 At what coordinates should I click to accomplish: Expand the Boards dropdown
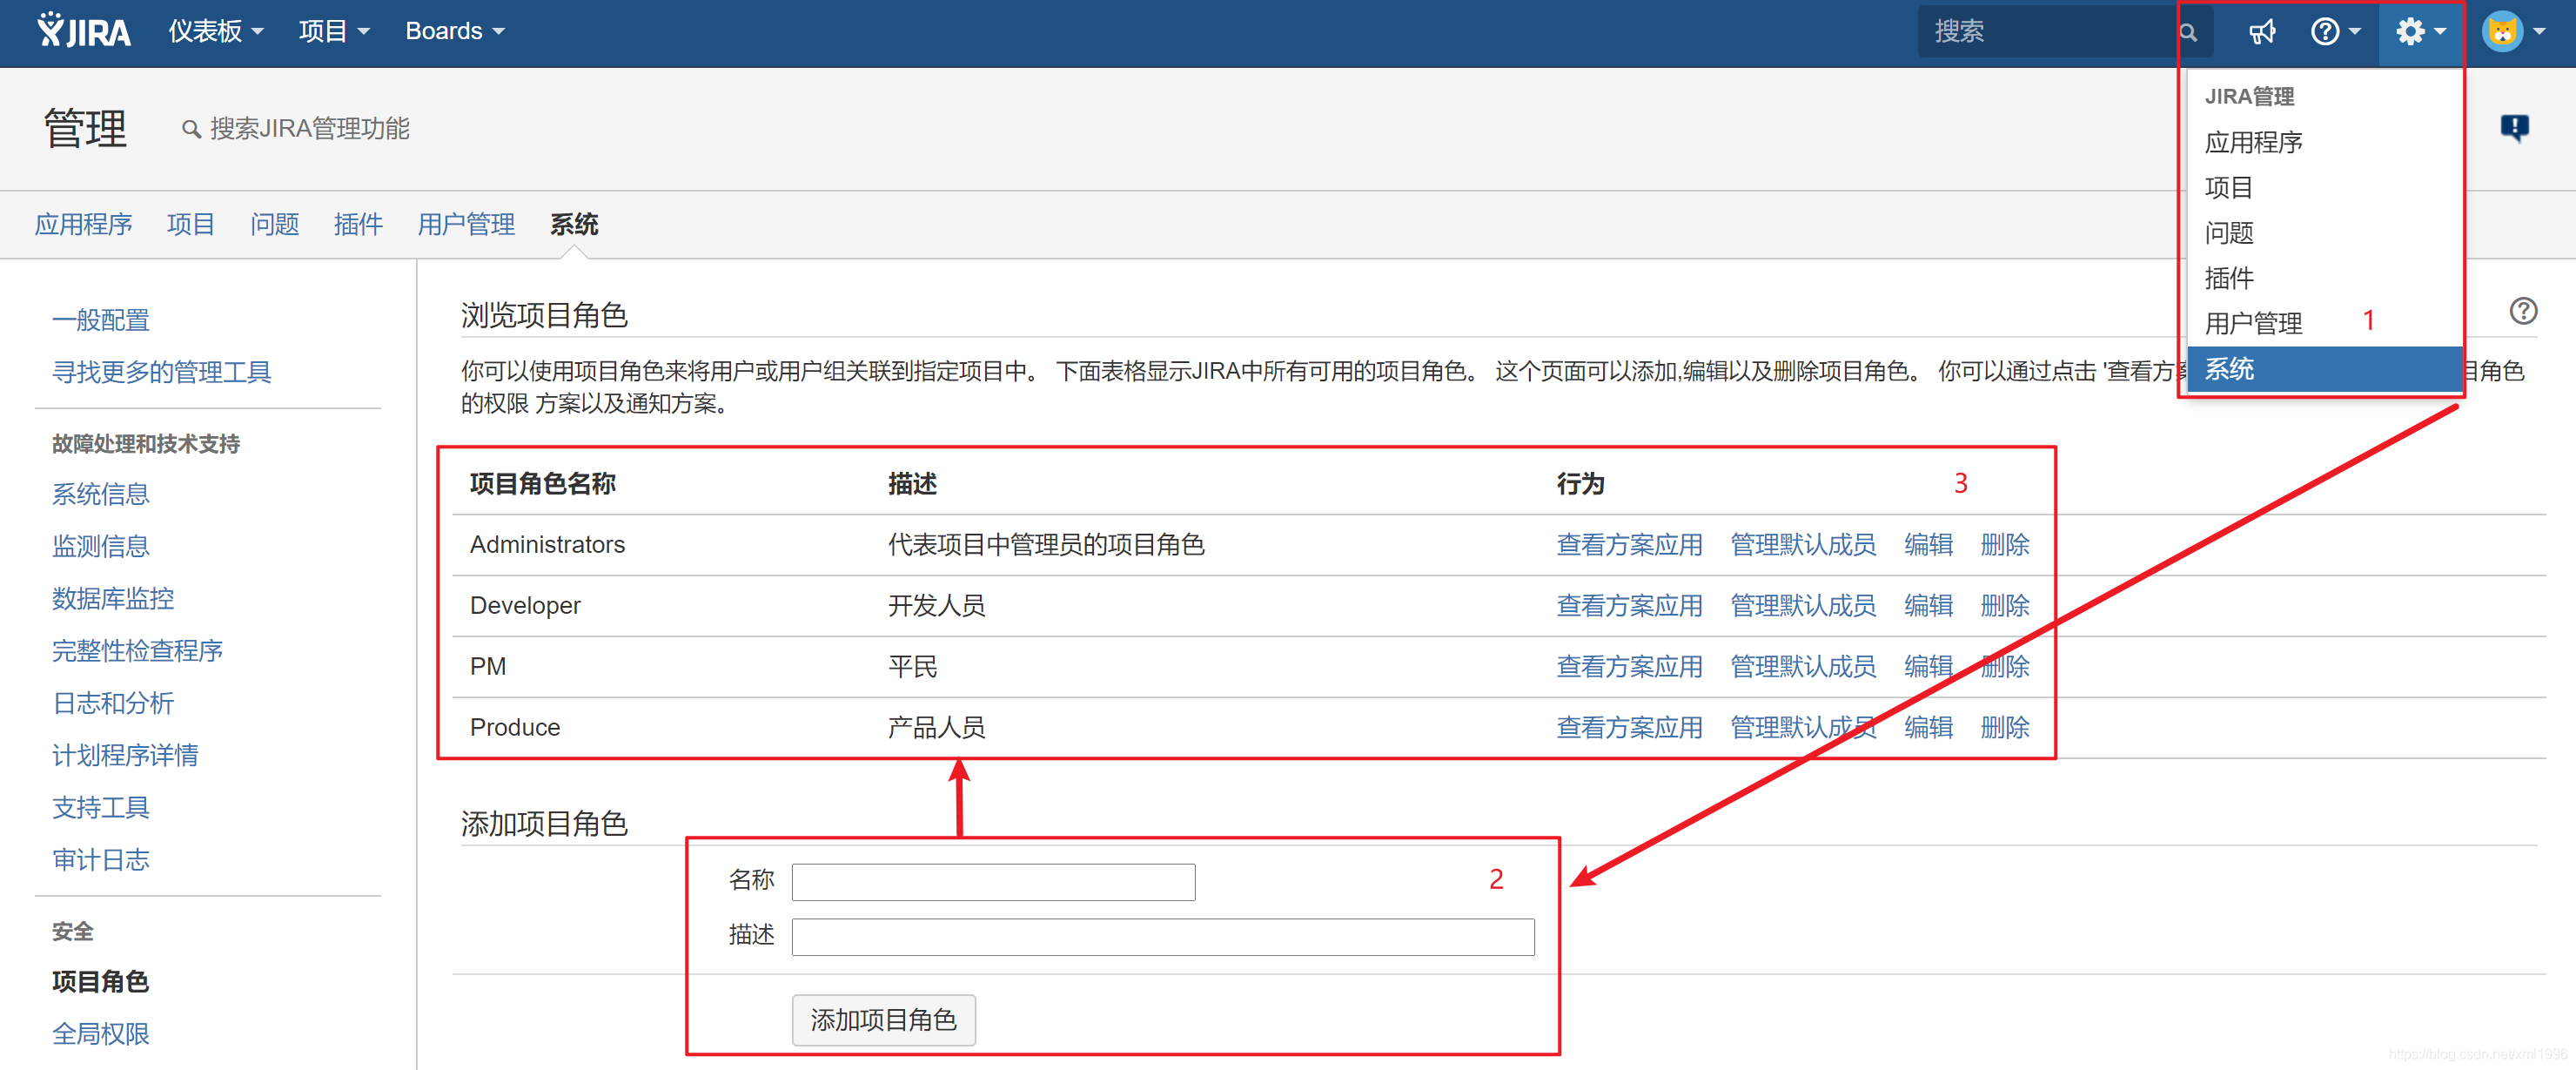pyautogui.click(x=454, y=32)
